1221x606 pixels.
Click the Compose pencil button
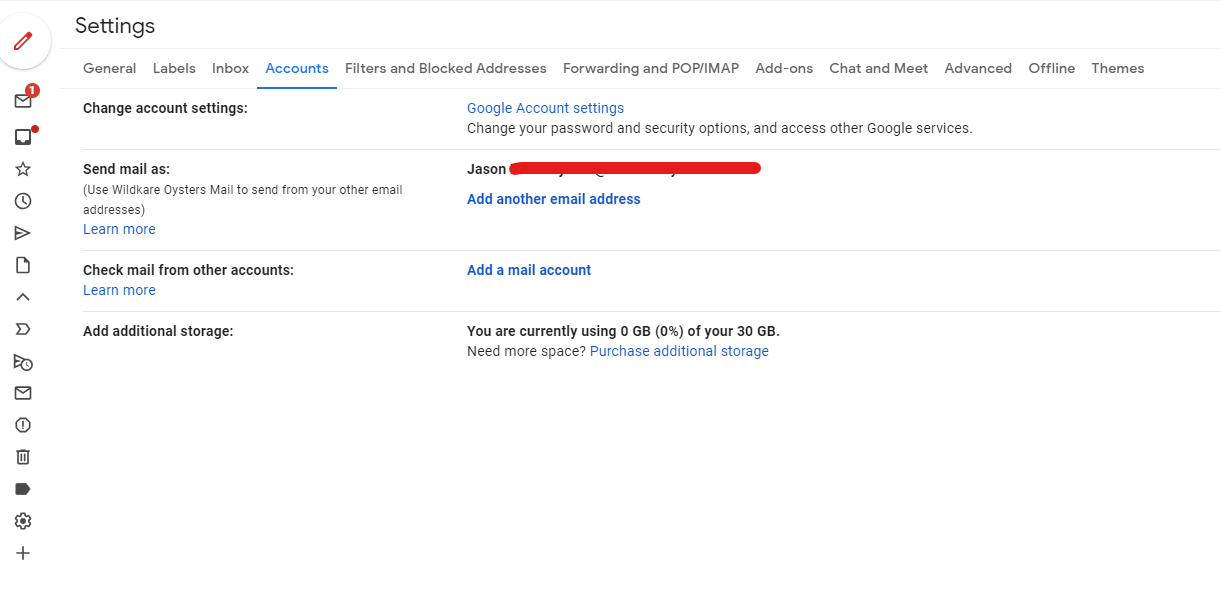click(x=23, y=42)
